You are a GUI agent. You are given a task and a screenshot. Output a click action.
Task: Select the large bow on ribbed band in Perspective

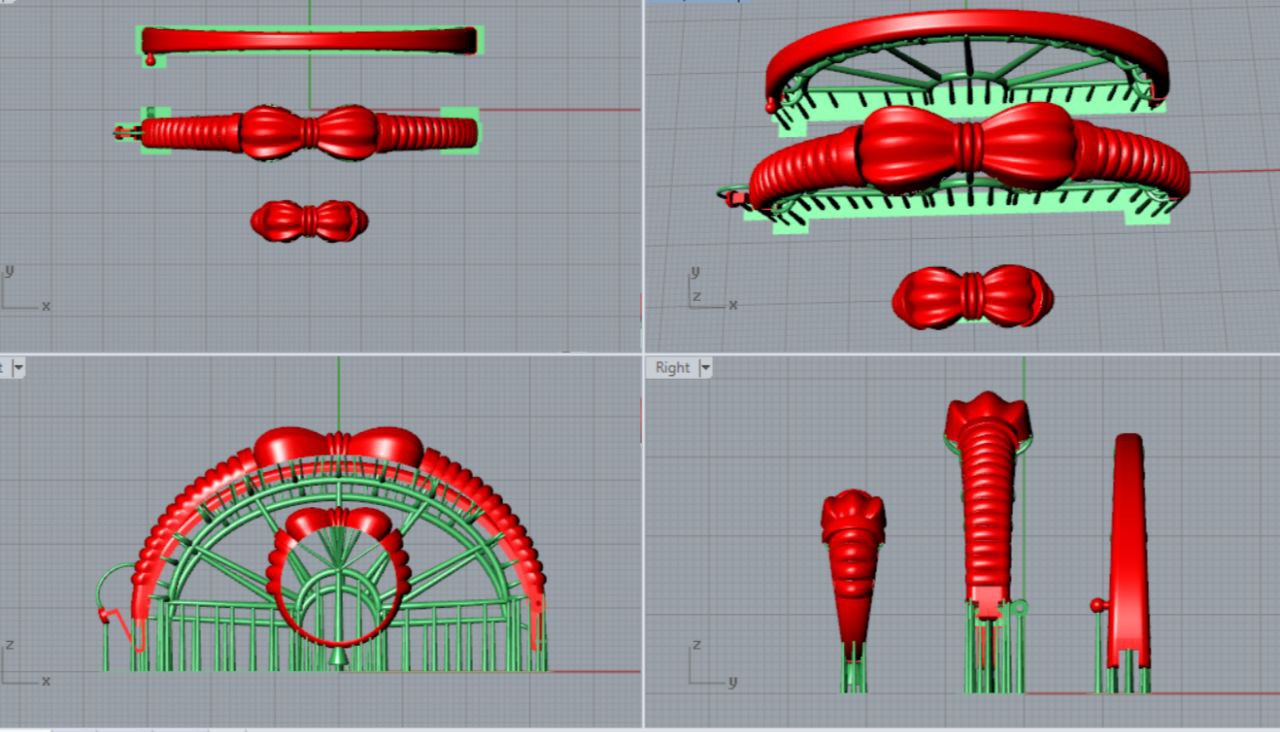[x=967, y=147]
